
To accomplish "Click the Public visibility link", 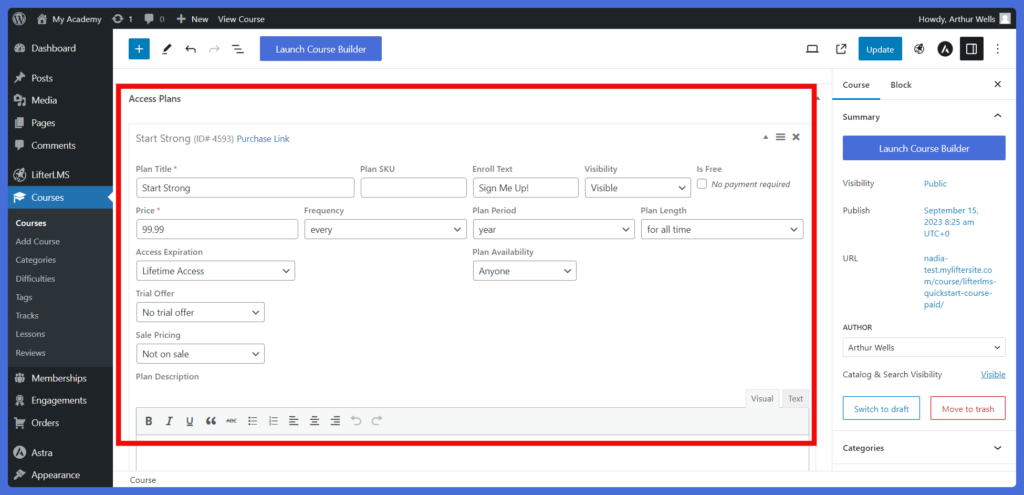I will coord(935,184).
